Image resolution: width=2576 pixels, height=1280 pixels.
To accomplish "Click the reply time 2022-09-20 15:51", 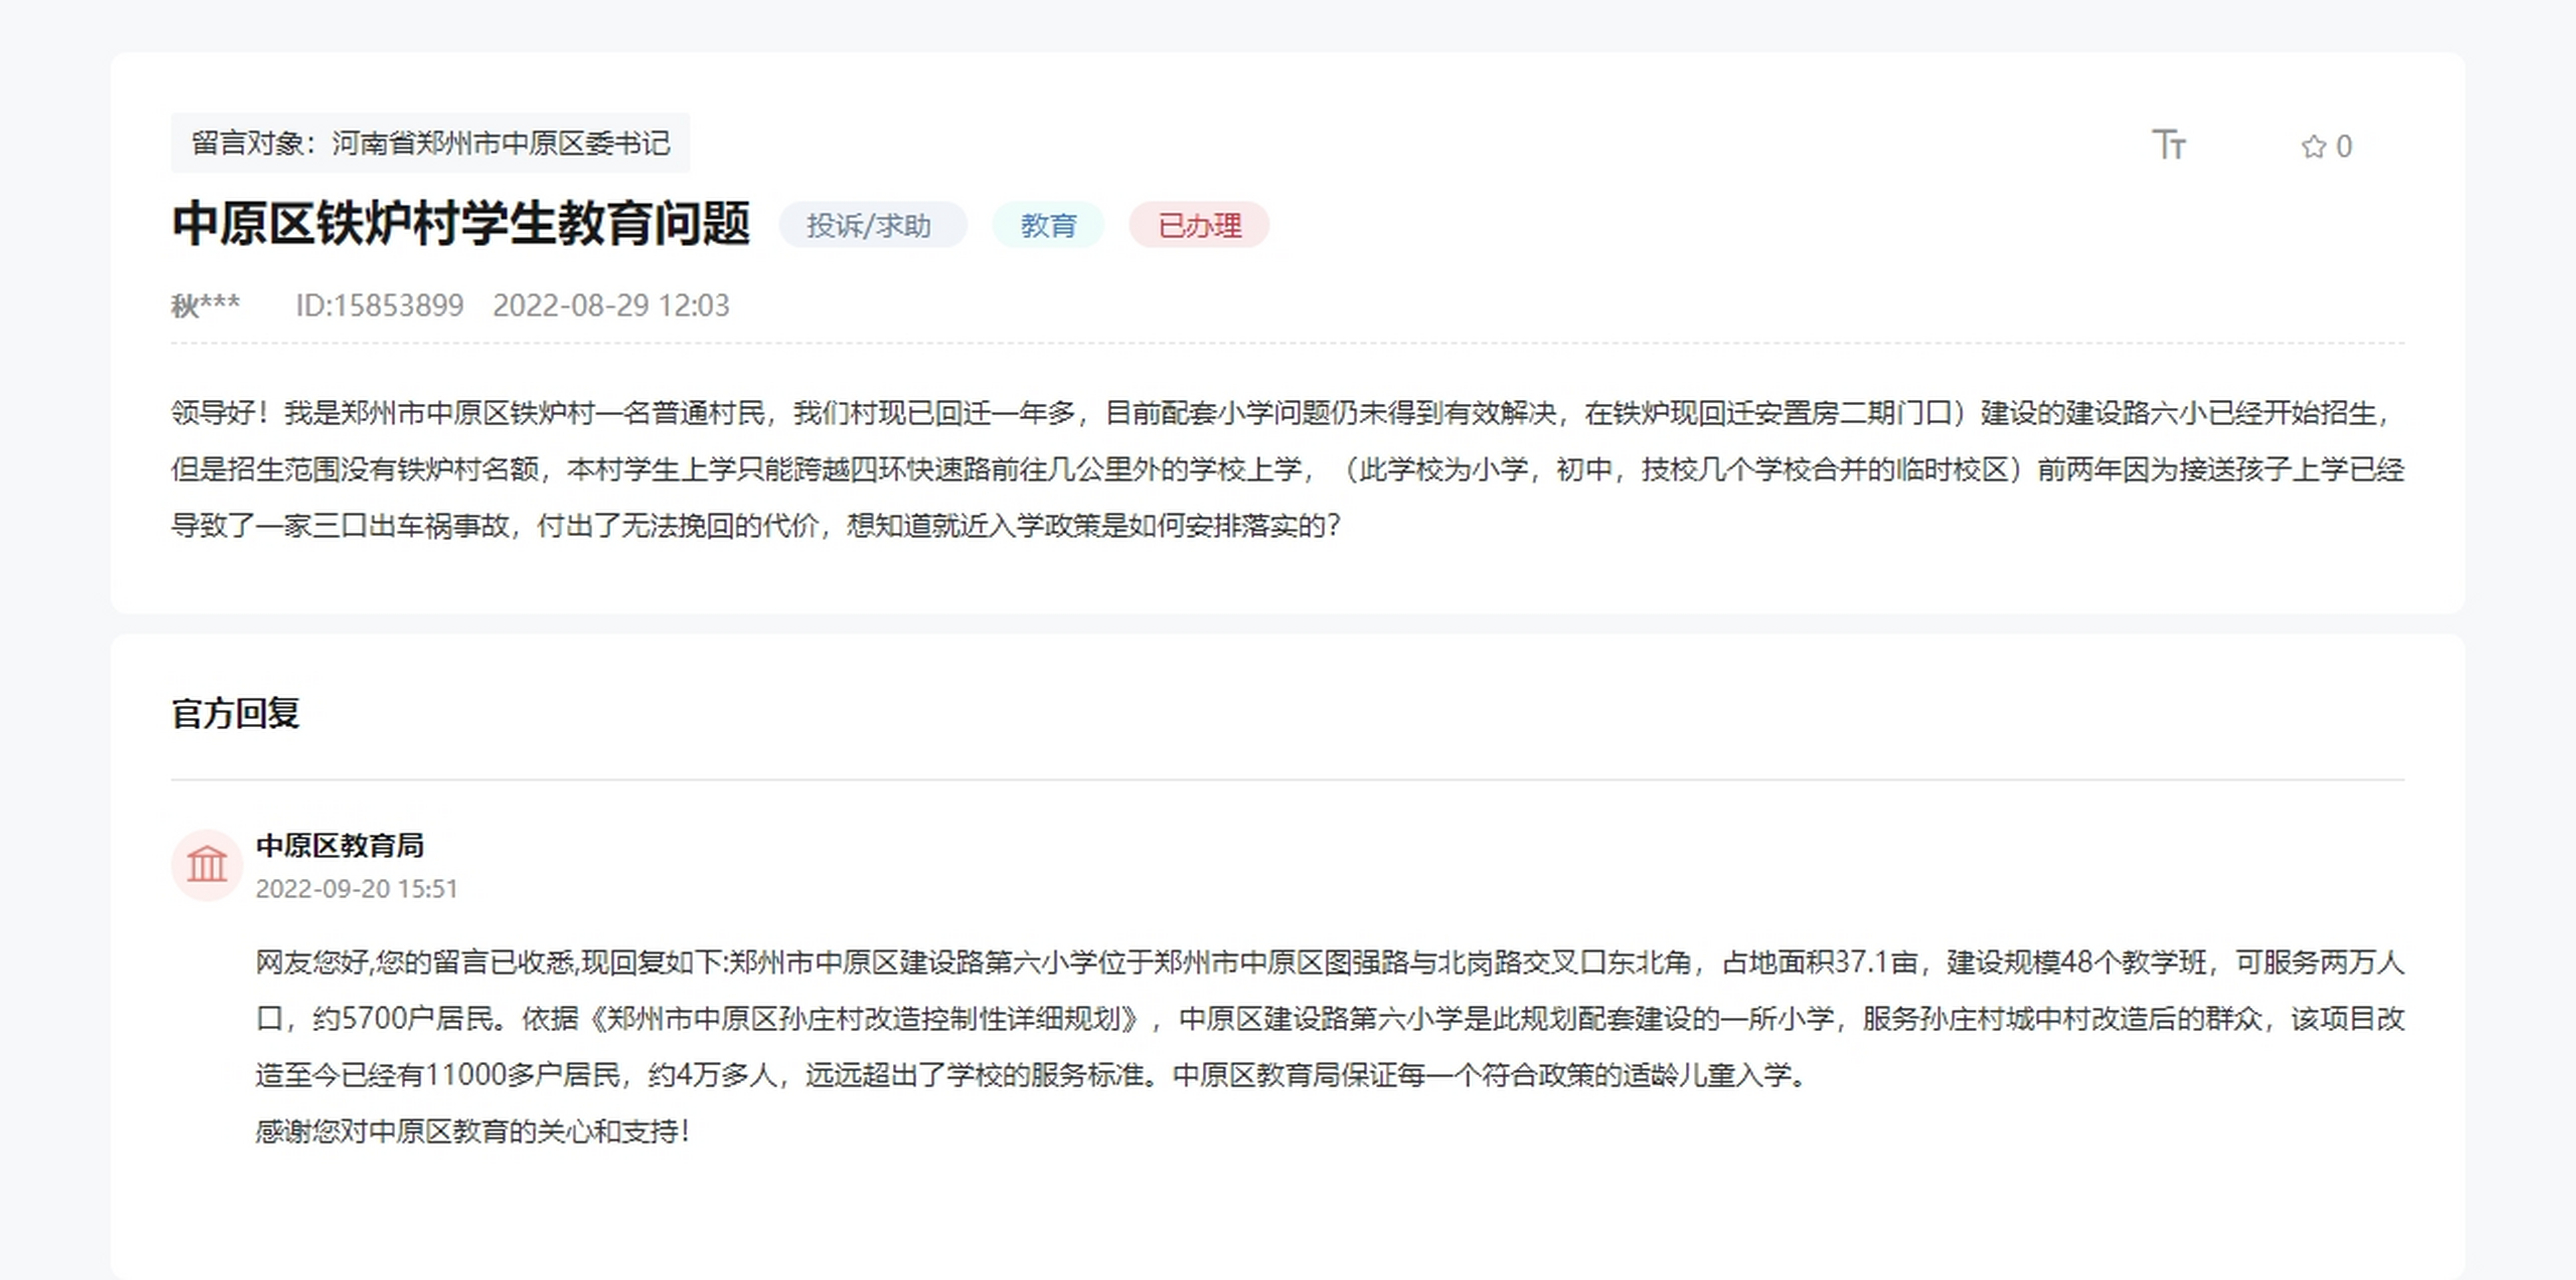I will tap(356, 889).
